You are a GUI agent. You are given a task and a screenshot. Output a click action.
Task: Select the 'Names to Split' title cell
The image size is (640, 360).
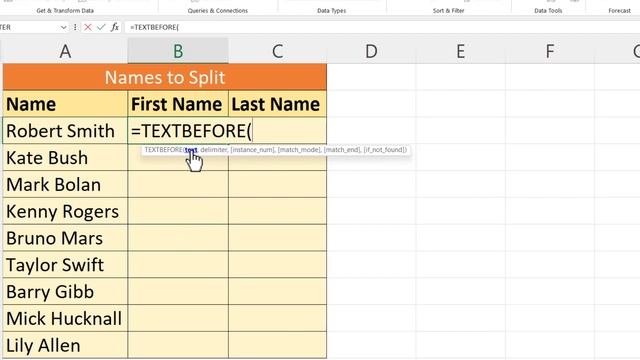[164, 77]
